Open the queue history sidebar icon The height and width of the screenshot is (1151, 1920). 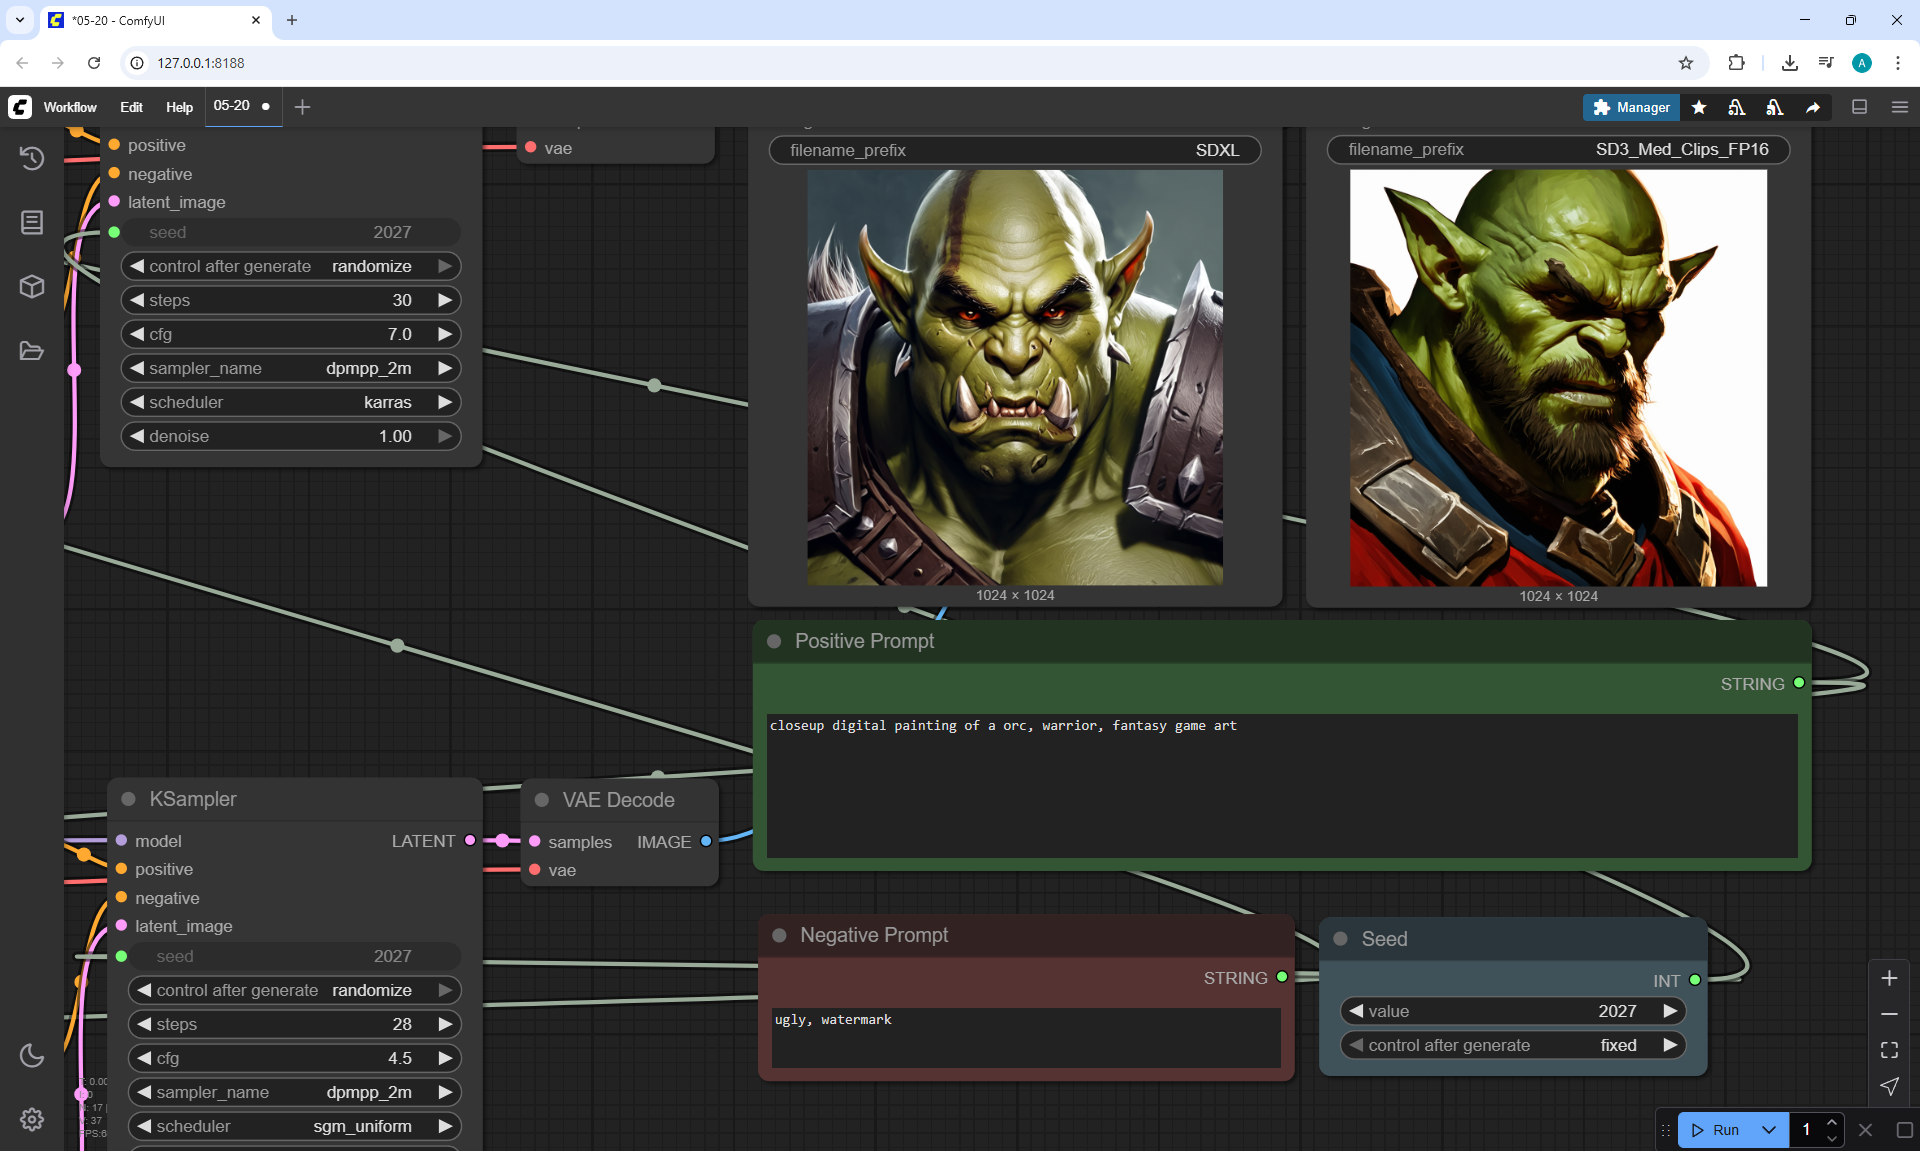click(x=32, y=158)
